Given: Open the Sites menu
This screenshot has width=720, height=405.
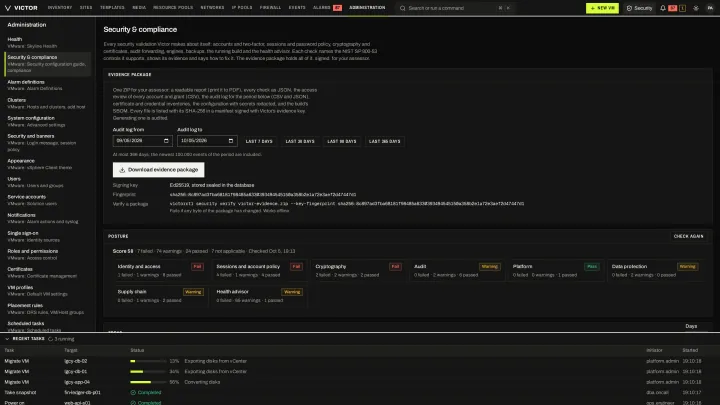Looking at the screenshot, I should [86, 8].
